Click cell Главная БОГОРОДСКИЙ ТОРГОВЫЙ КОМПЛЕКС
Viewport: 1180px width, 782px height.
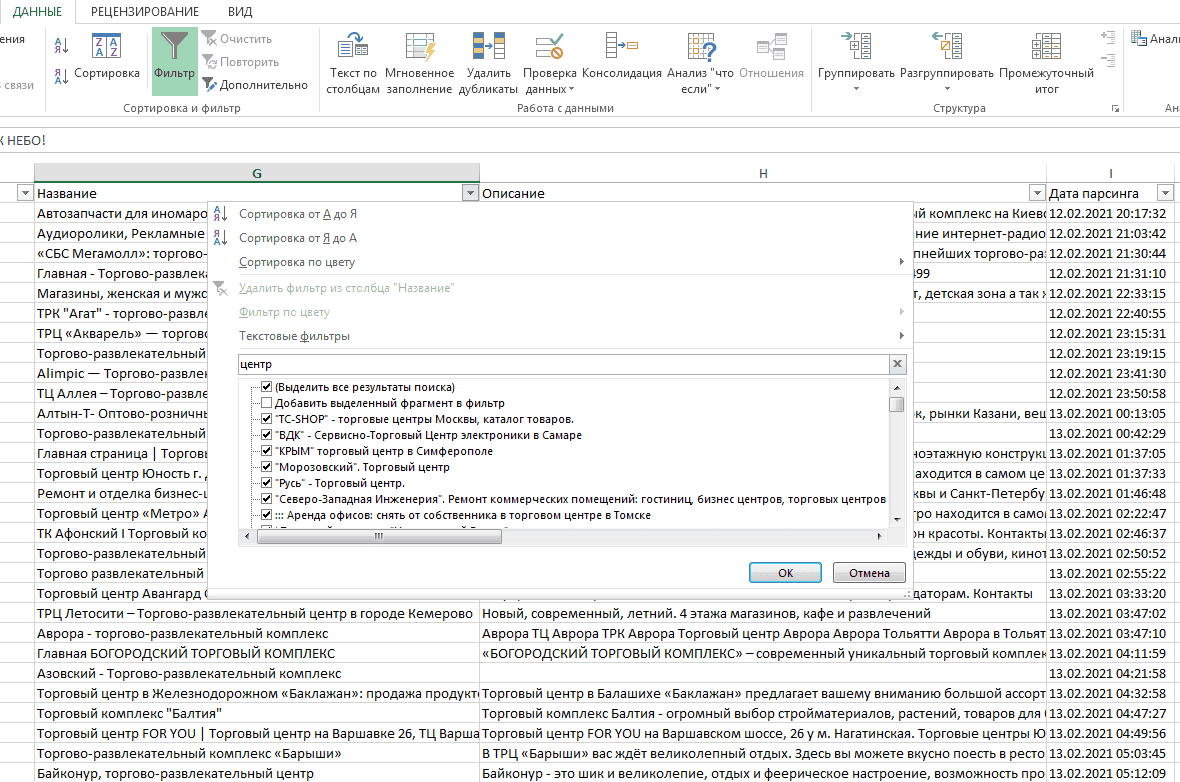[257, 653]
